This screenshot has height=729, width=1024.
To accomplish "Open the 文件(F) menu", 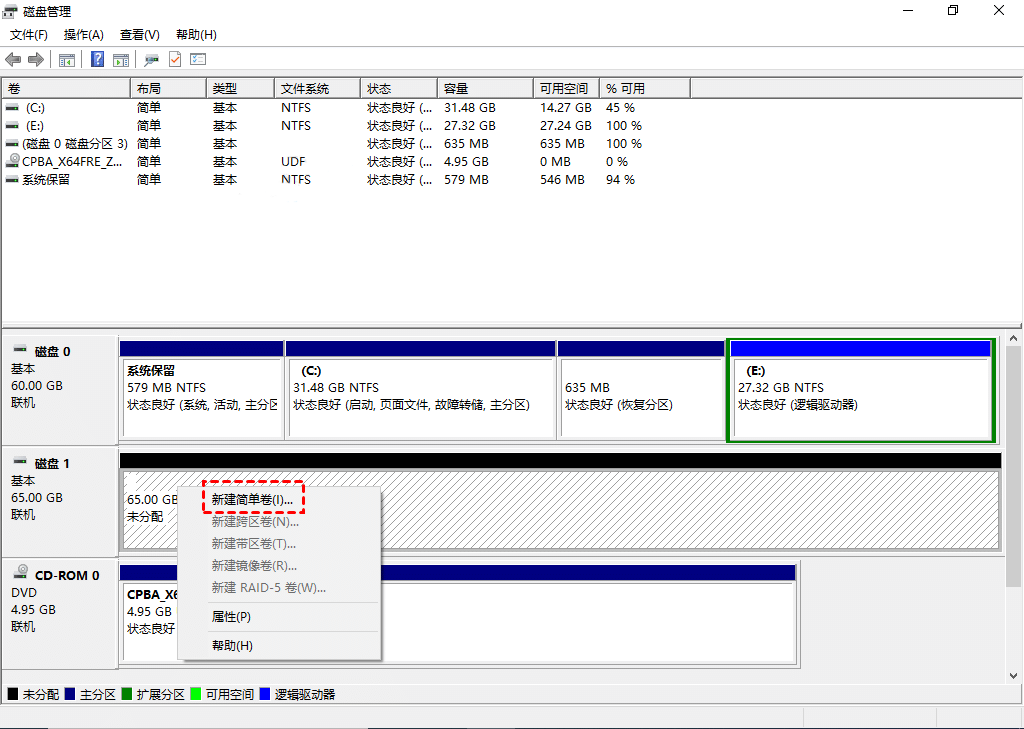I will tap(27, 34).
